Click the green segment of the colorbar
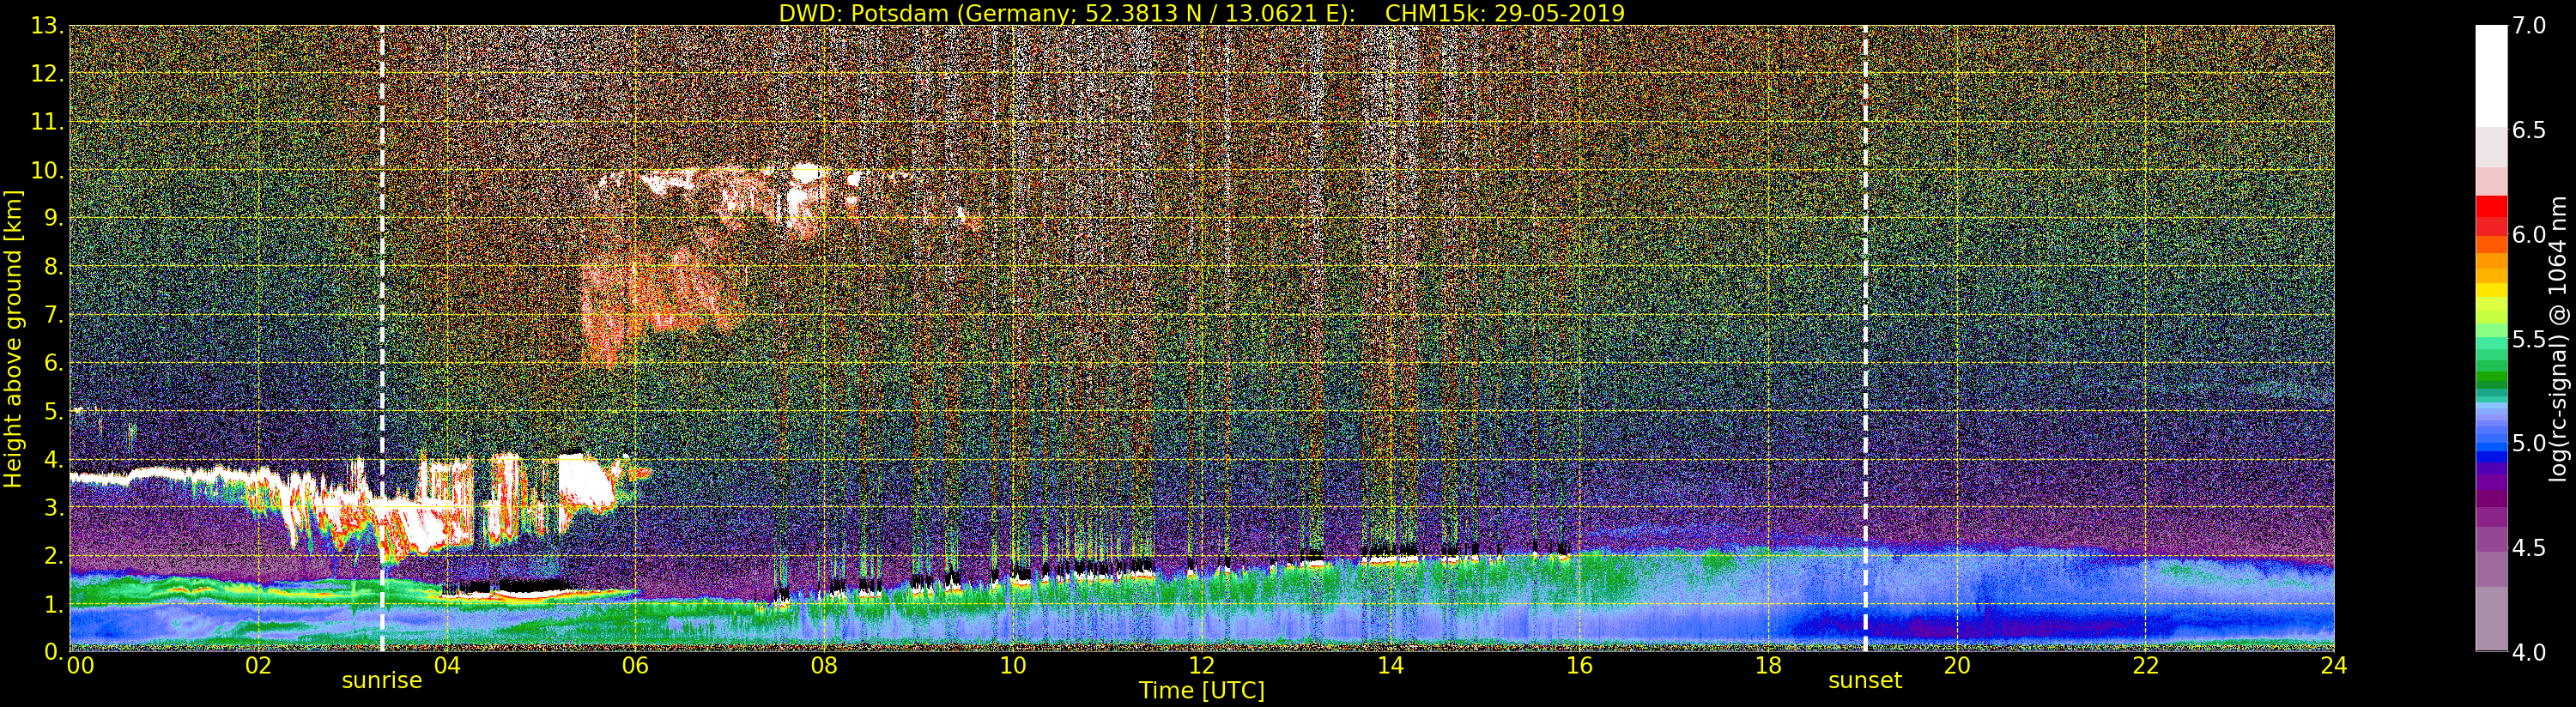 (x=2491, y=376)
